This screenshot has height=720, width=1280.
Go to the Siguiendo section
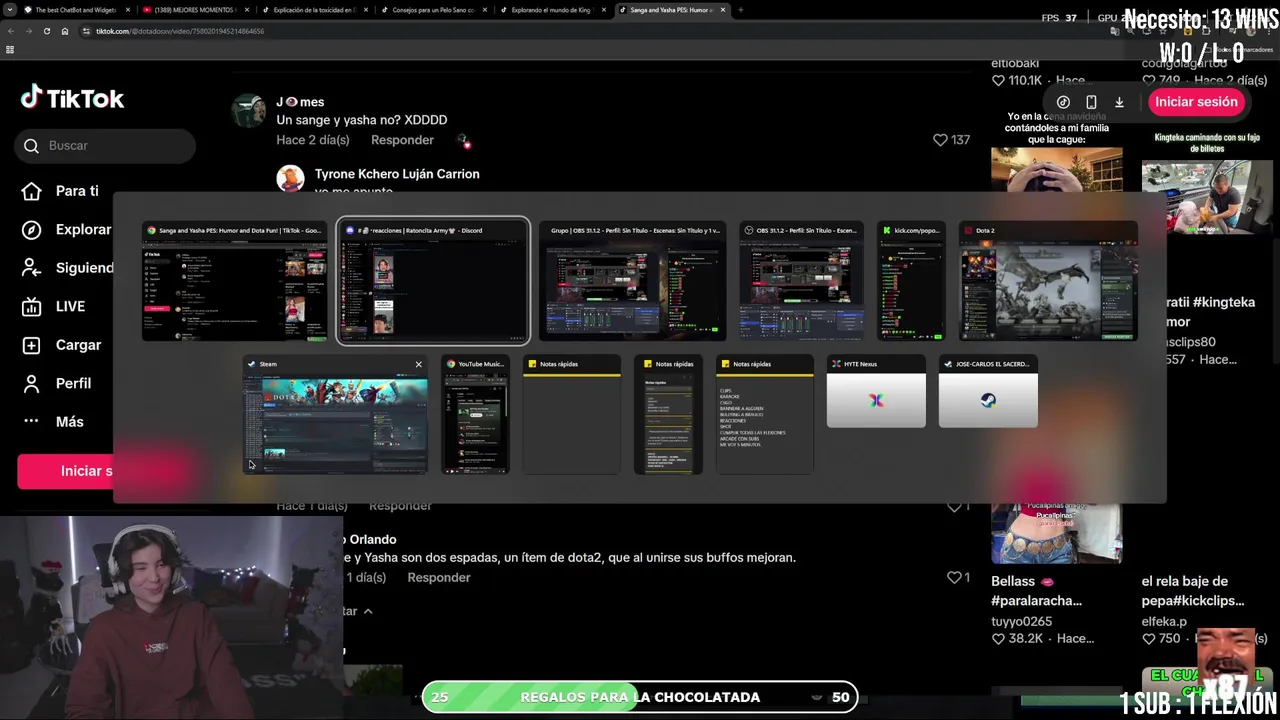click(x=68, y=268)
